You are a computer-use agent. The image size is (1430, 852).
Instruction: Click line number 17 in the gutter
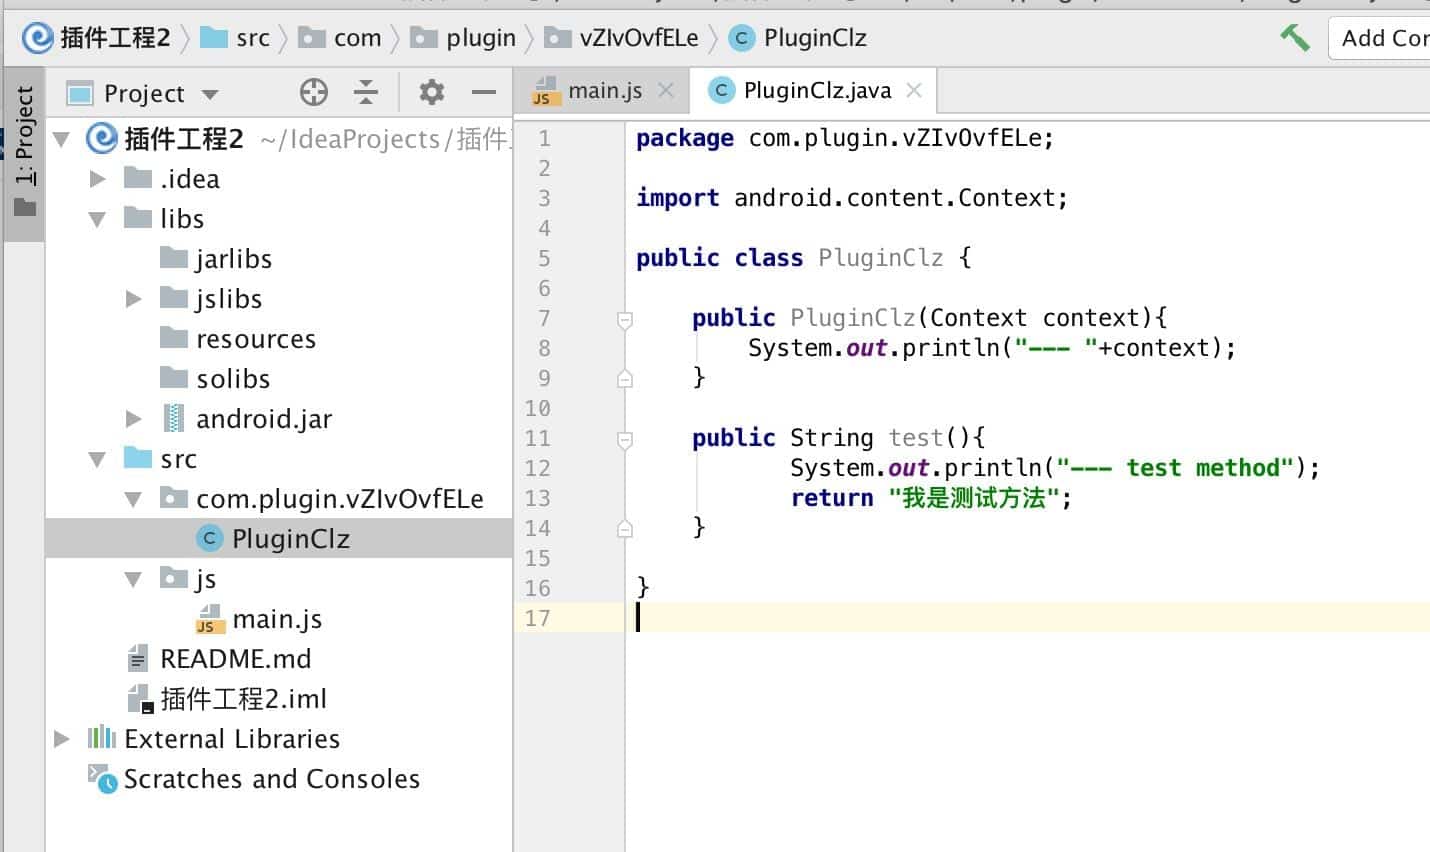click(x=538, y=618)
